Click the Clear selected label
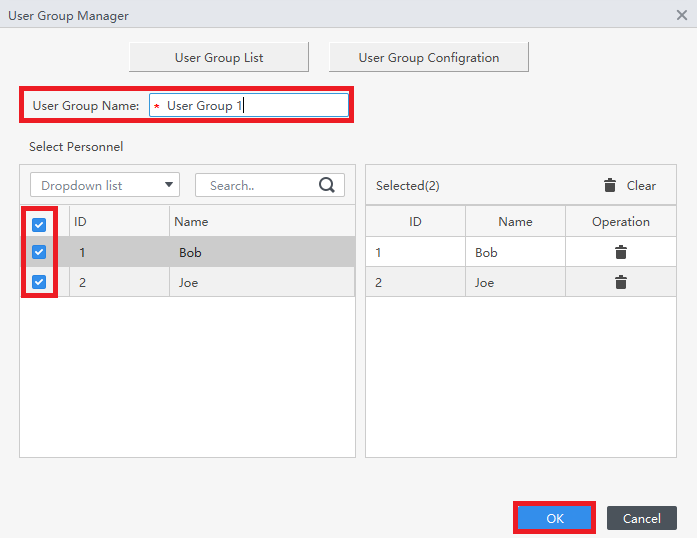Screen dimensions: 697x538 pyautogui.click(x=641, y=185)
